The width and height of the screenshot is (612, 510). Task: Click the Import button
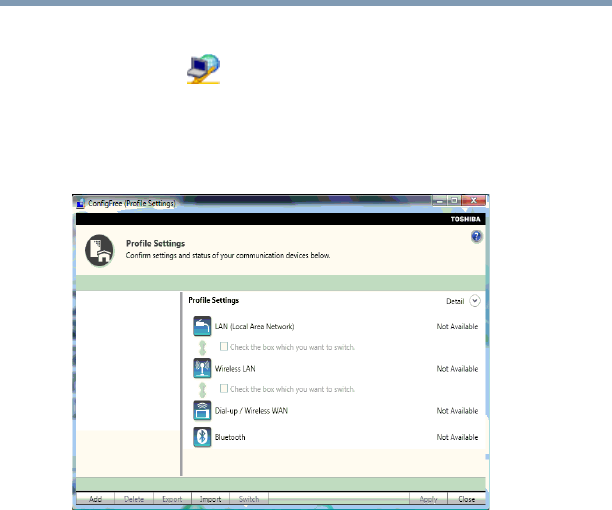pos(210,497)
